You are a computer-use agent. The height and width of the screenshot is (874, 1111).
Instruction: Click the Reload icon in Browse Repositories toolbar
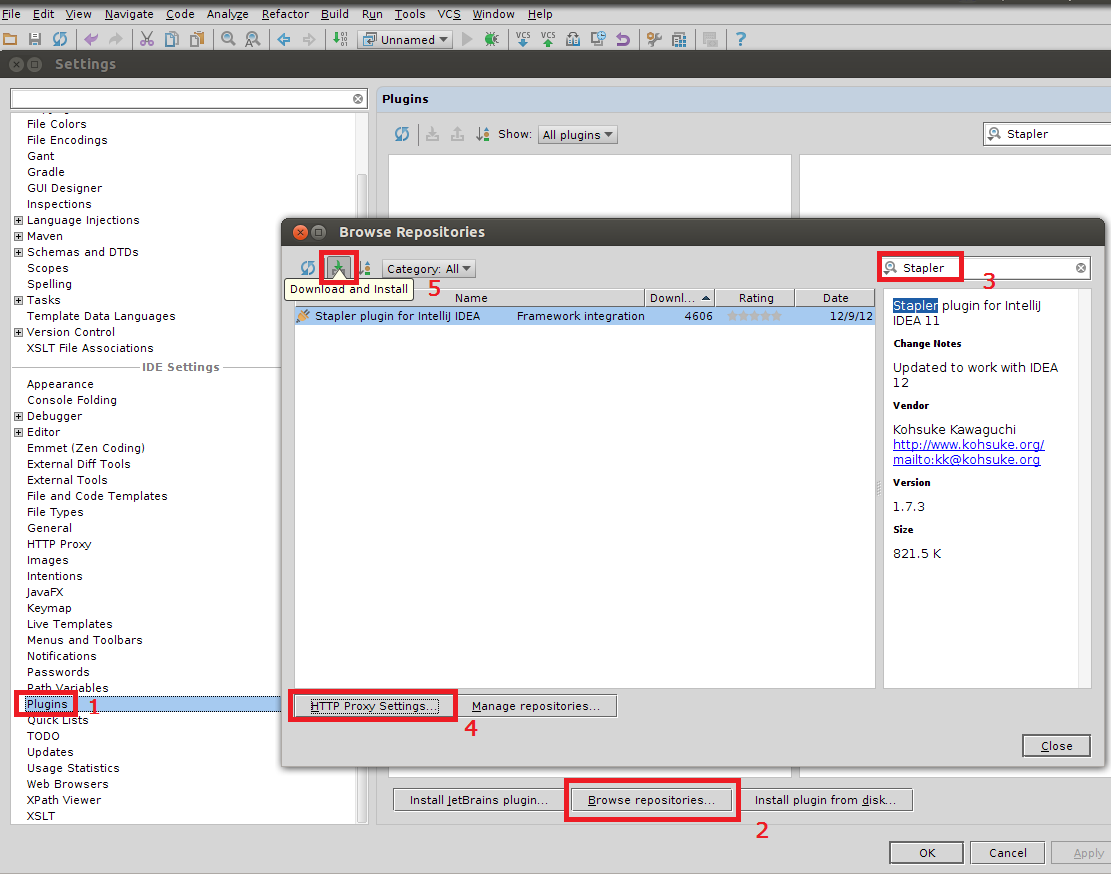point(308,268)
